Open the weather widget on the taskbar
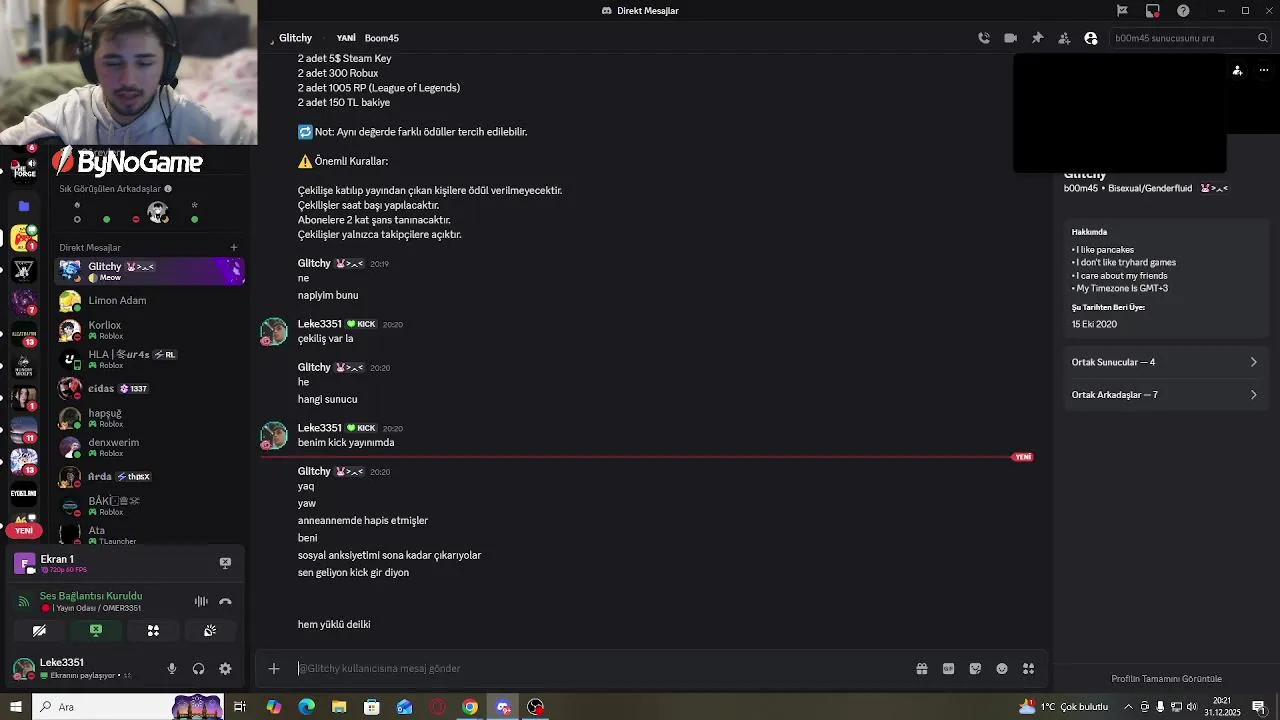Viewport: 1280px width, 720px height. coord(1063,707)
